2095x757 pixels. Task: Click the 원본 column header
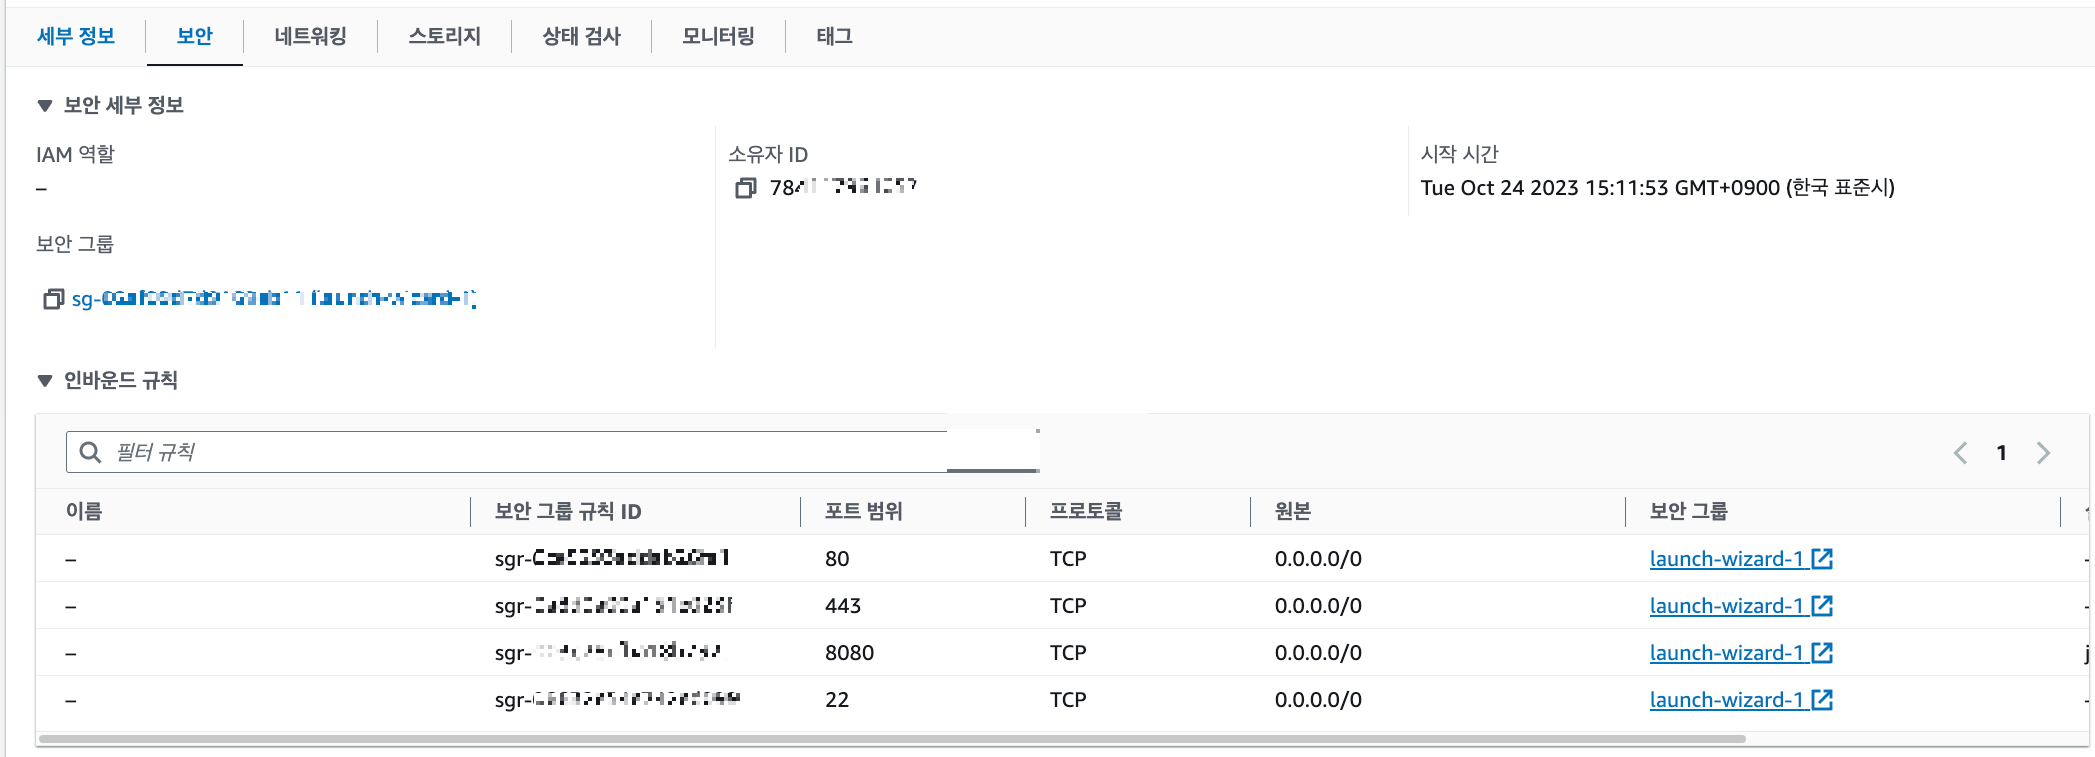pos(1293,511)
